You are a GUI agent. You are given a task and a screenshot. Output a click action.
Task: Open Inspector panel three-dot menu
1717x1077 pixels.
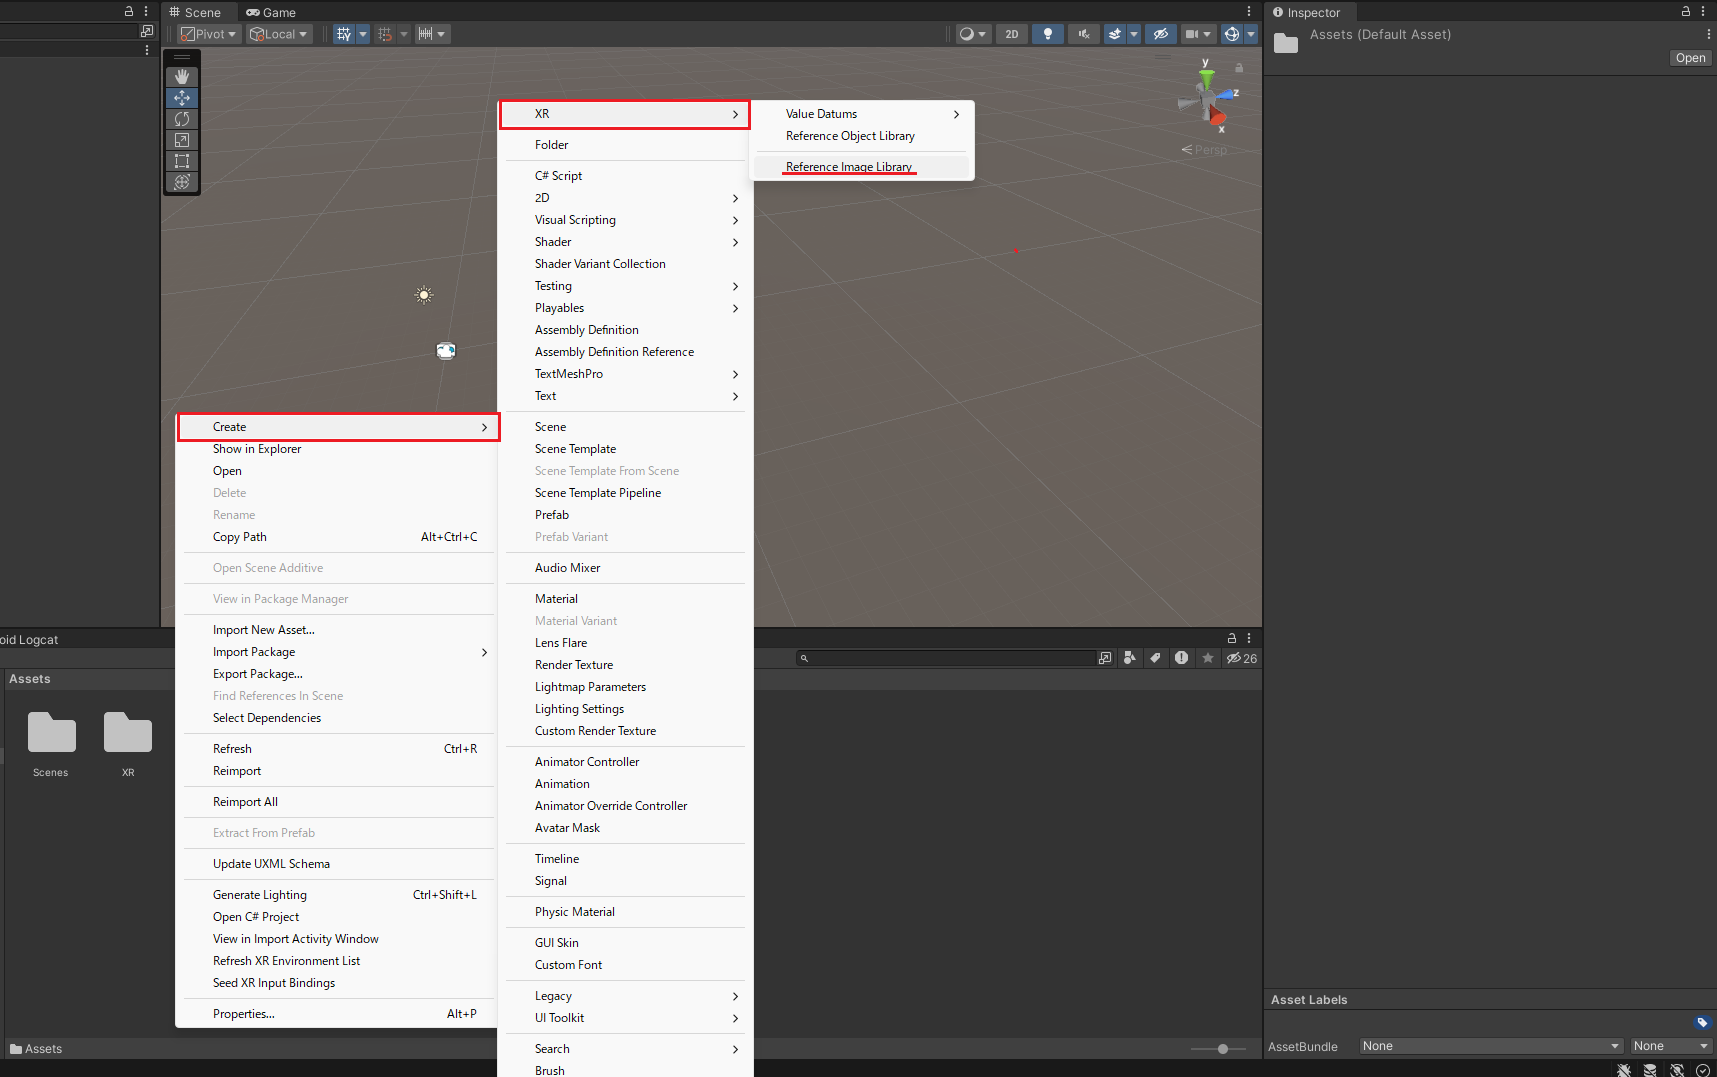(x=1703, y=12)
